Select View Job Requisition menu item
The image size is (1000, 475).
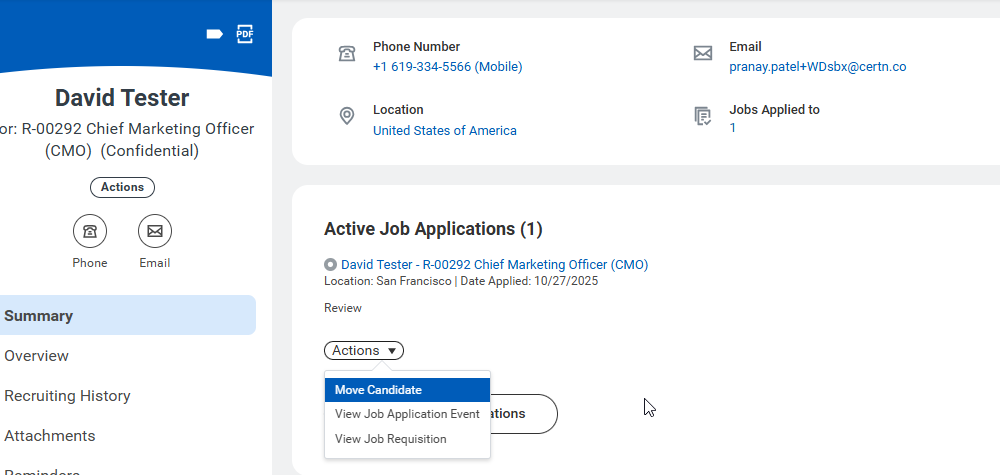(x=408, y=439)
